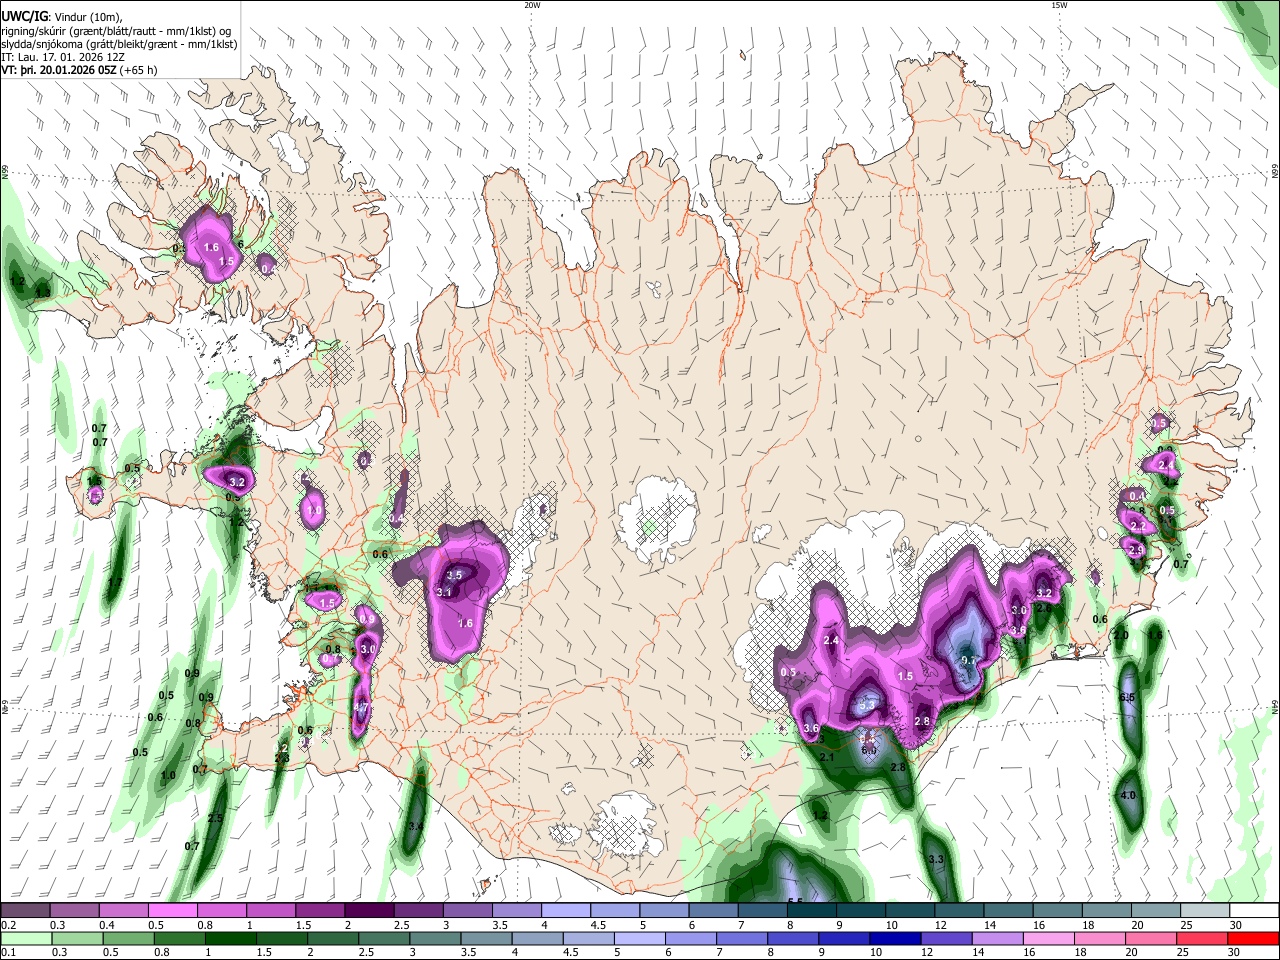
Task: Pick the lightest green 0.1 rain scale swatch
Action: 26,938
